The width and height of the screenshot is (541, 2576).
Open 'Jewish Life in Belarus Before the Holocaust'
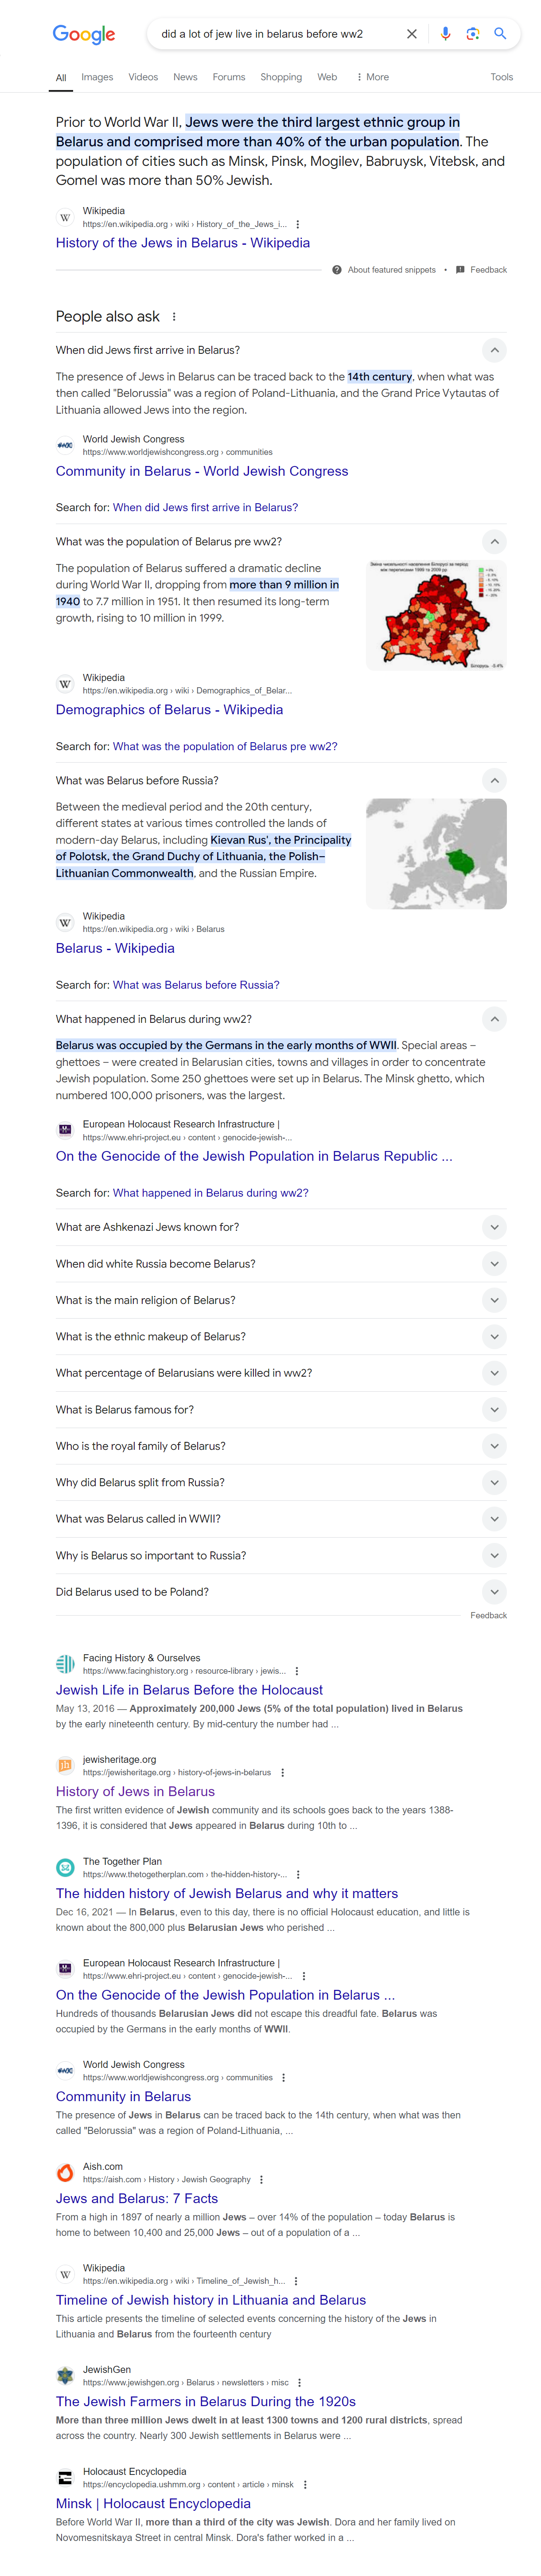(189, 1690)
